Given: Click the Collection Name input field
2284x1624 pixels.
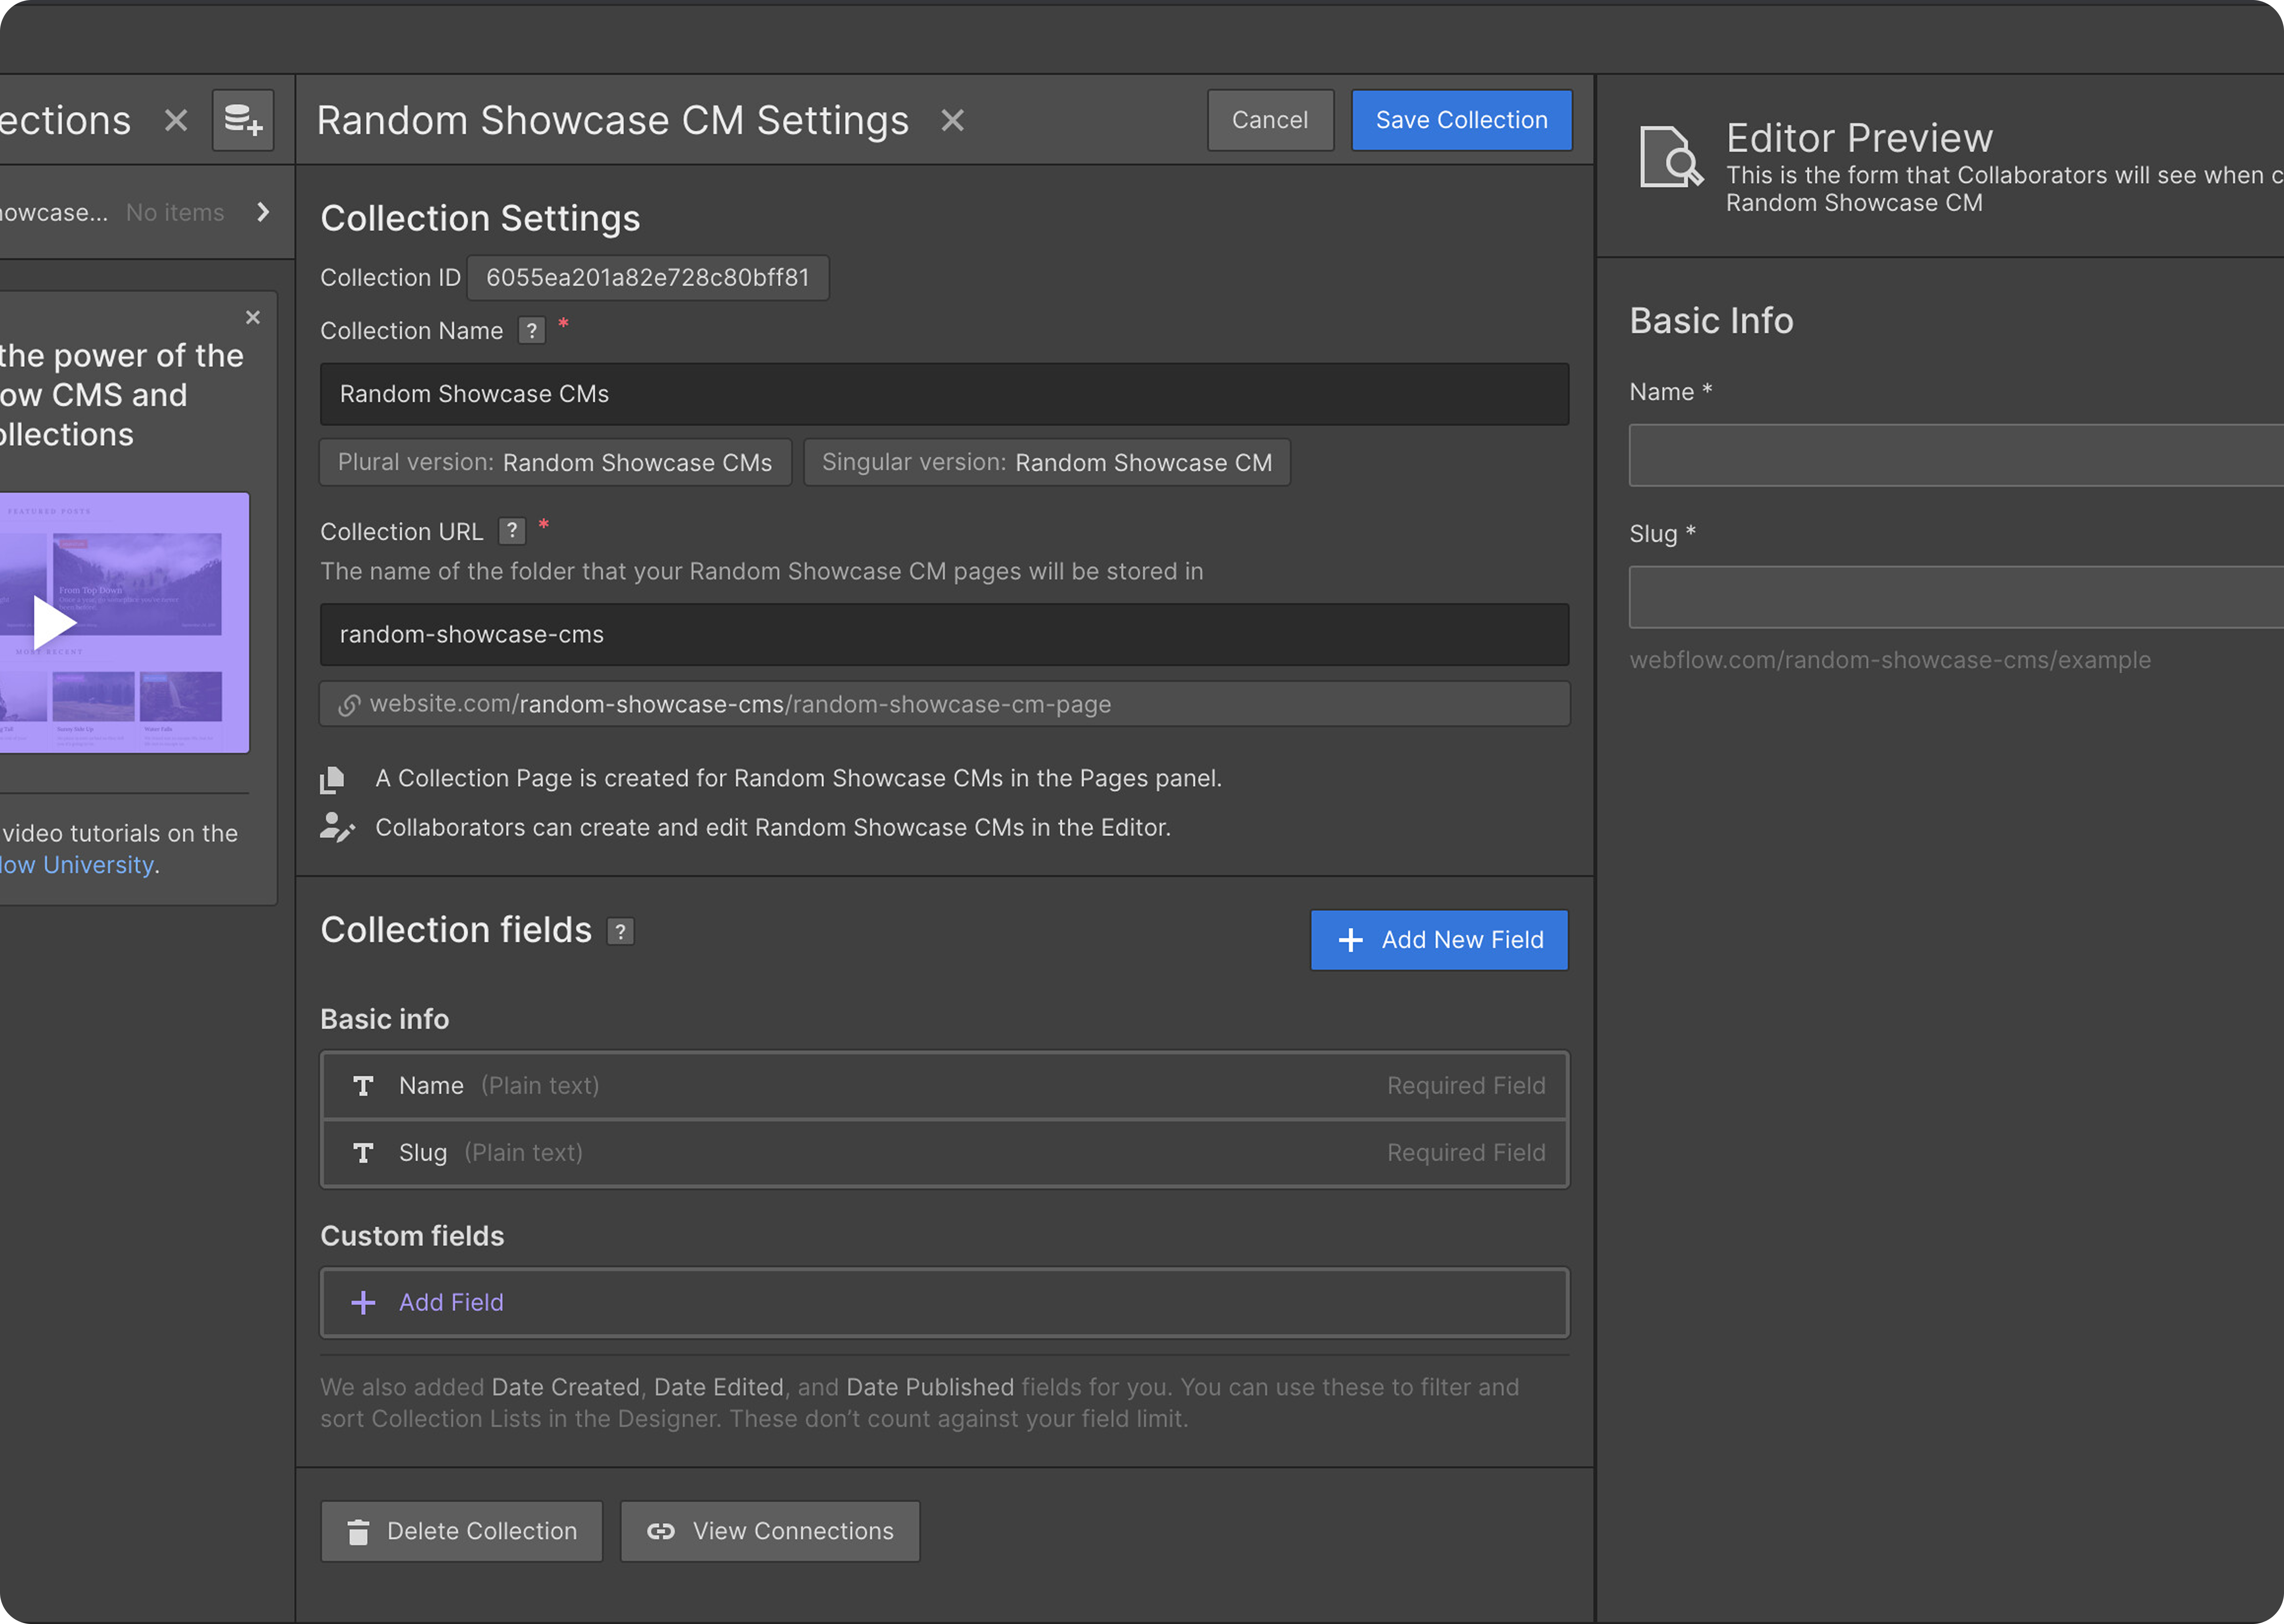Looking at the screenshot, I should click(x=944, y=394).
